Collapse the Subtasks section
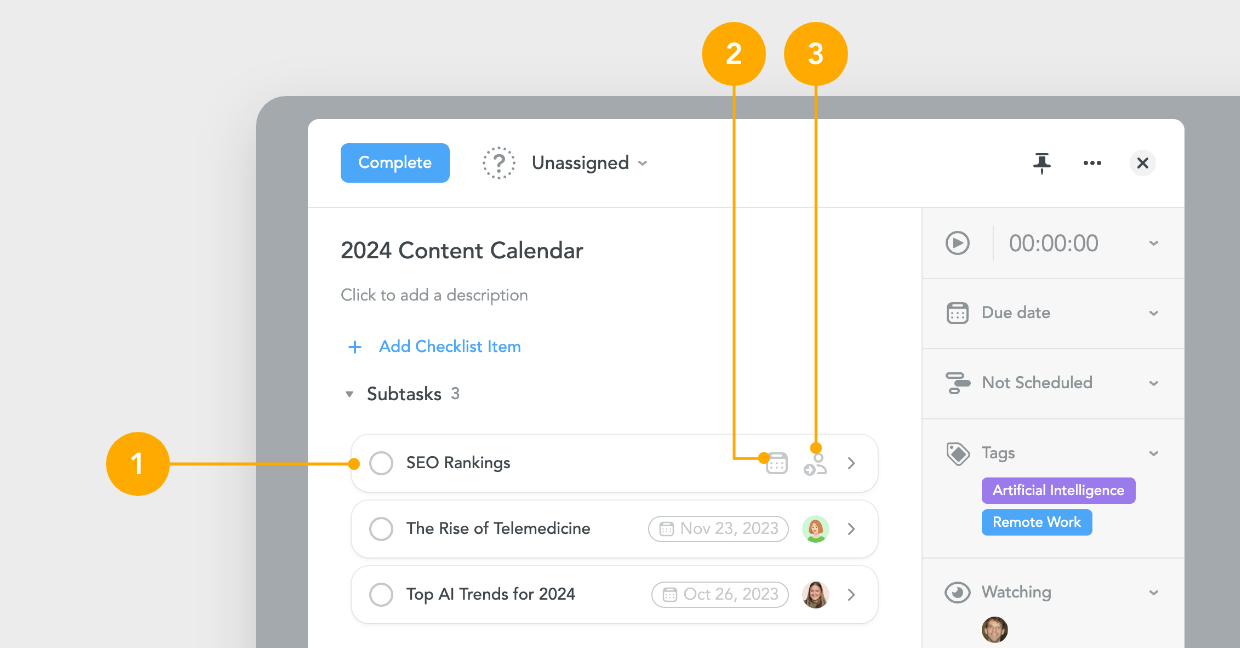Image resolution: width=1240 pixels, height=648 pixels. (x=350, y=393)
